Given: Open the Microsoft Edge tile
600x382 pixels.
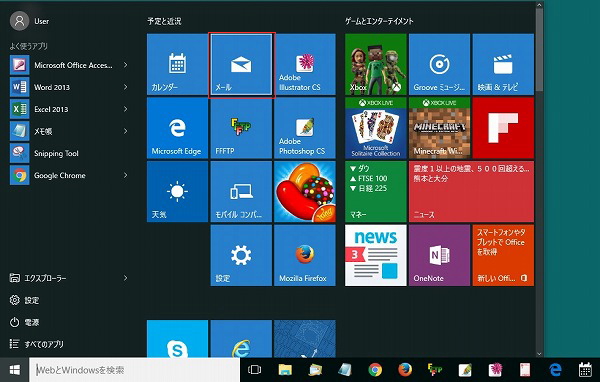Looking at the screenshot, I should click(x=177, y=128).
